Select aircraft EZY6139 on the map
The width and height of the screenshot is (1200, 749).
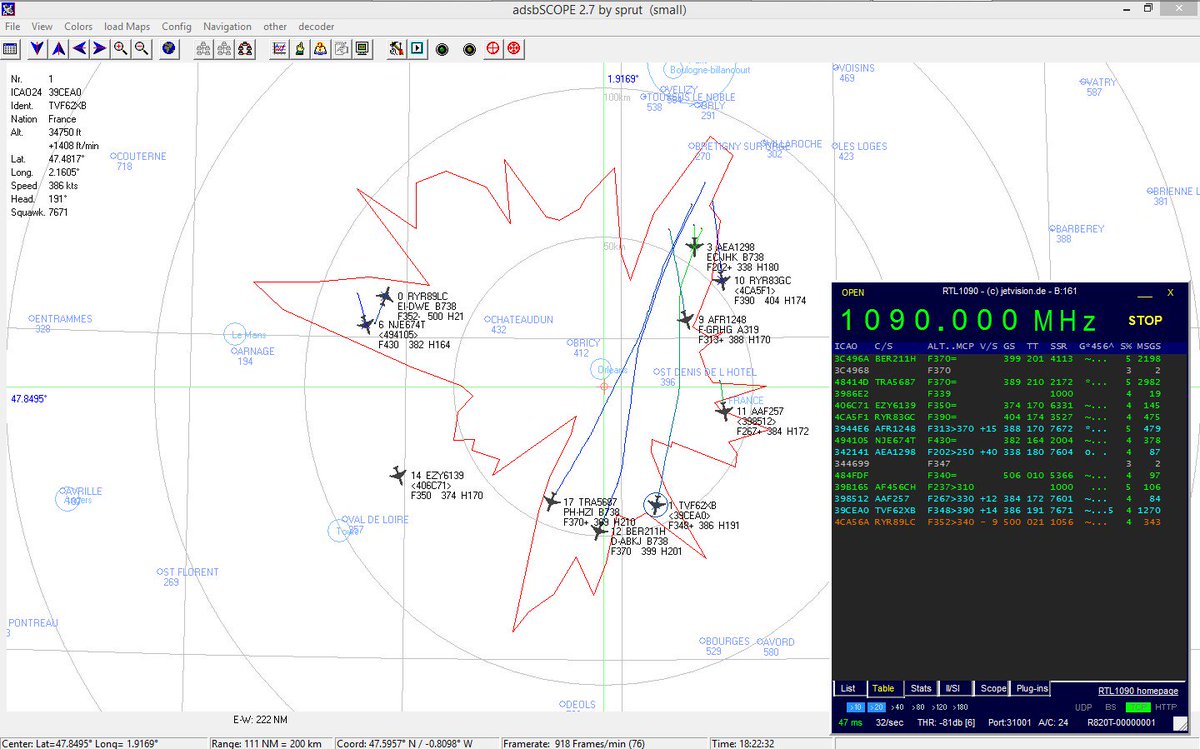(399, 475)
